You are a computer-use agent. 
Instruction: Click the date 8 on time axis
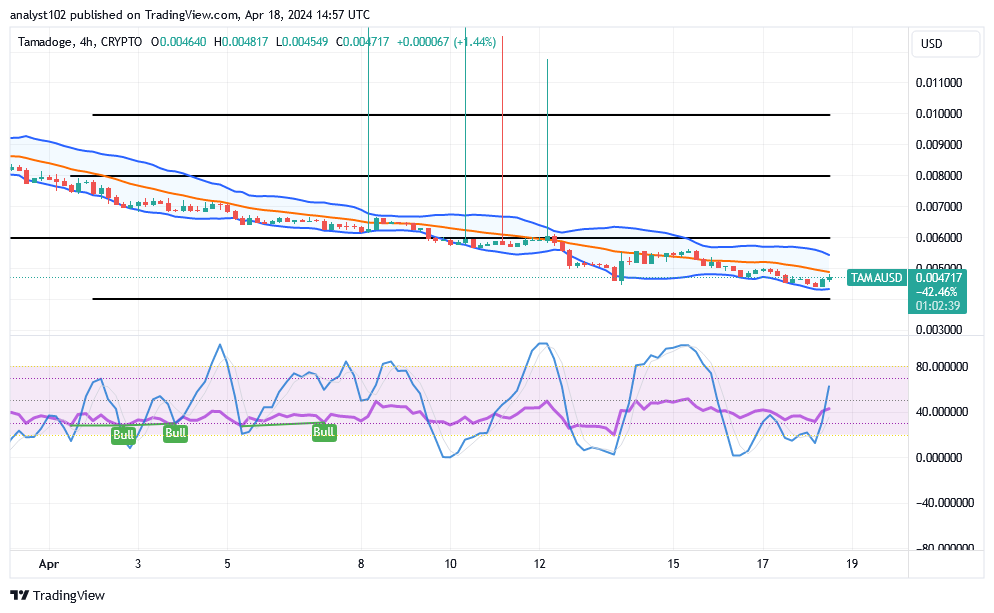(x=361, y=564)
